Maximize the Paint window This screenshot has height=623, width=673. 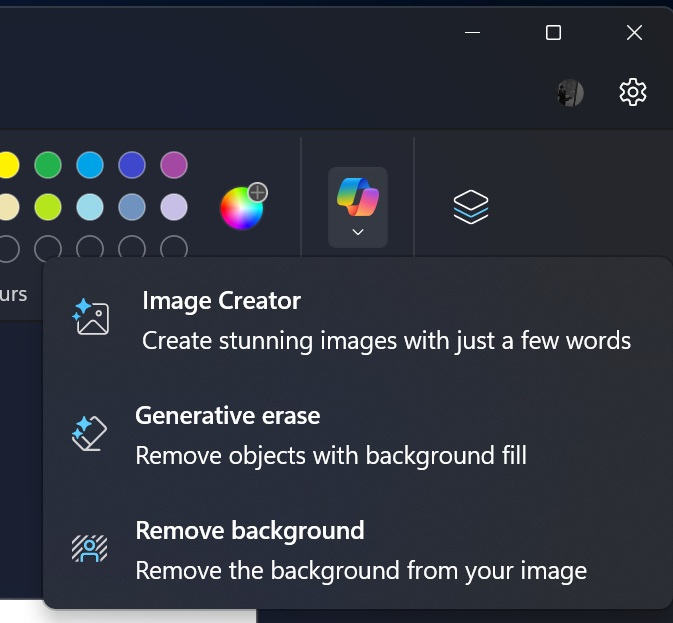553,33
